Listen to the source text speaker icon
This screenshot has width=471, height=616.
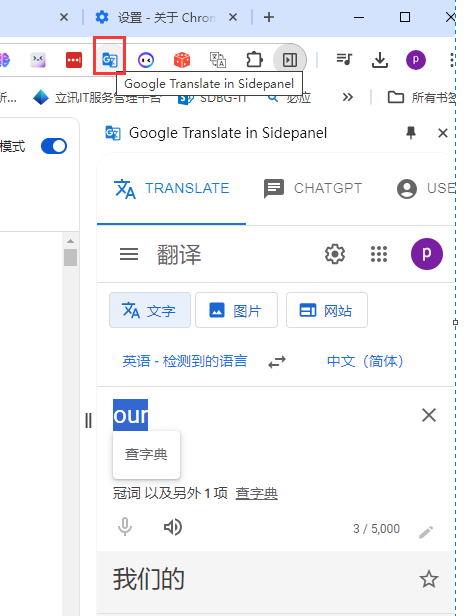pyautogui.click(x=173, y=527)
